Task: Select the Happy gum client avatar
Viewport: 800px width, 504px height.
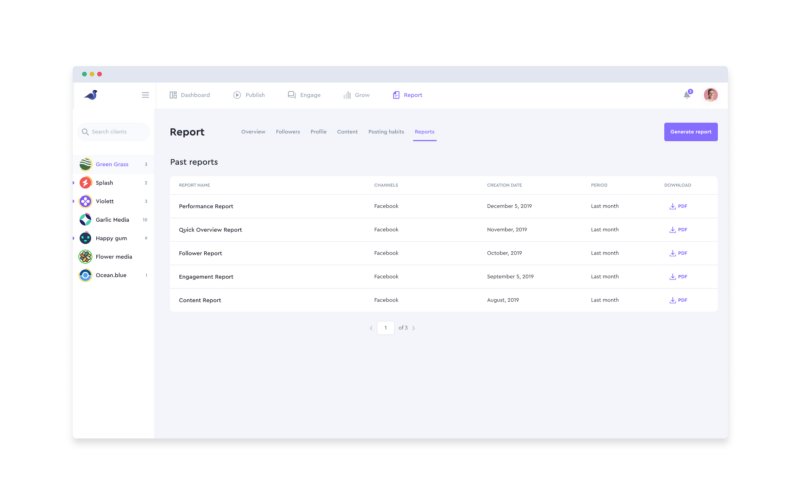Action: [85, 238]
